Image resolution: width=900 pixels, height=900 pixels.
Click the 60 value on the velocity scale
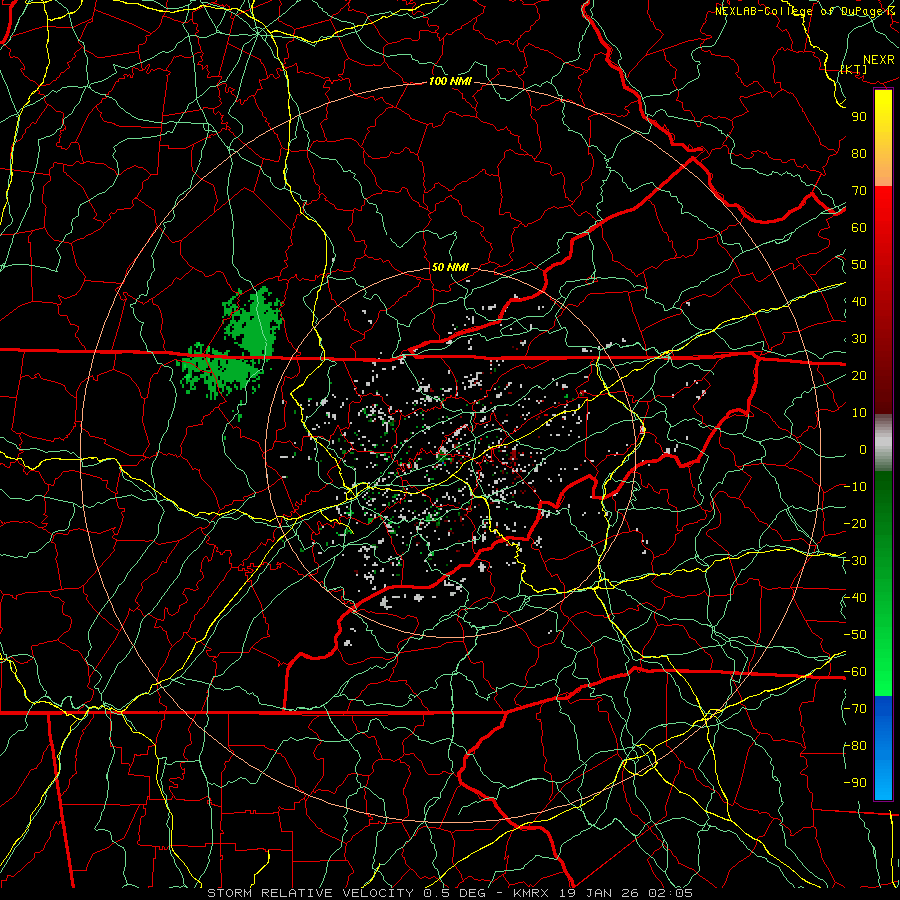coord(859,227)
